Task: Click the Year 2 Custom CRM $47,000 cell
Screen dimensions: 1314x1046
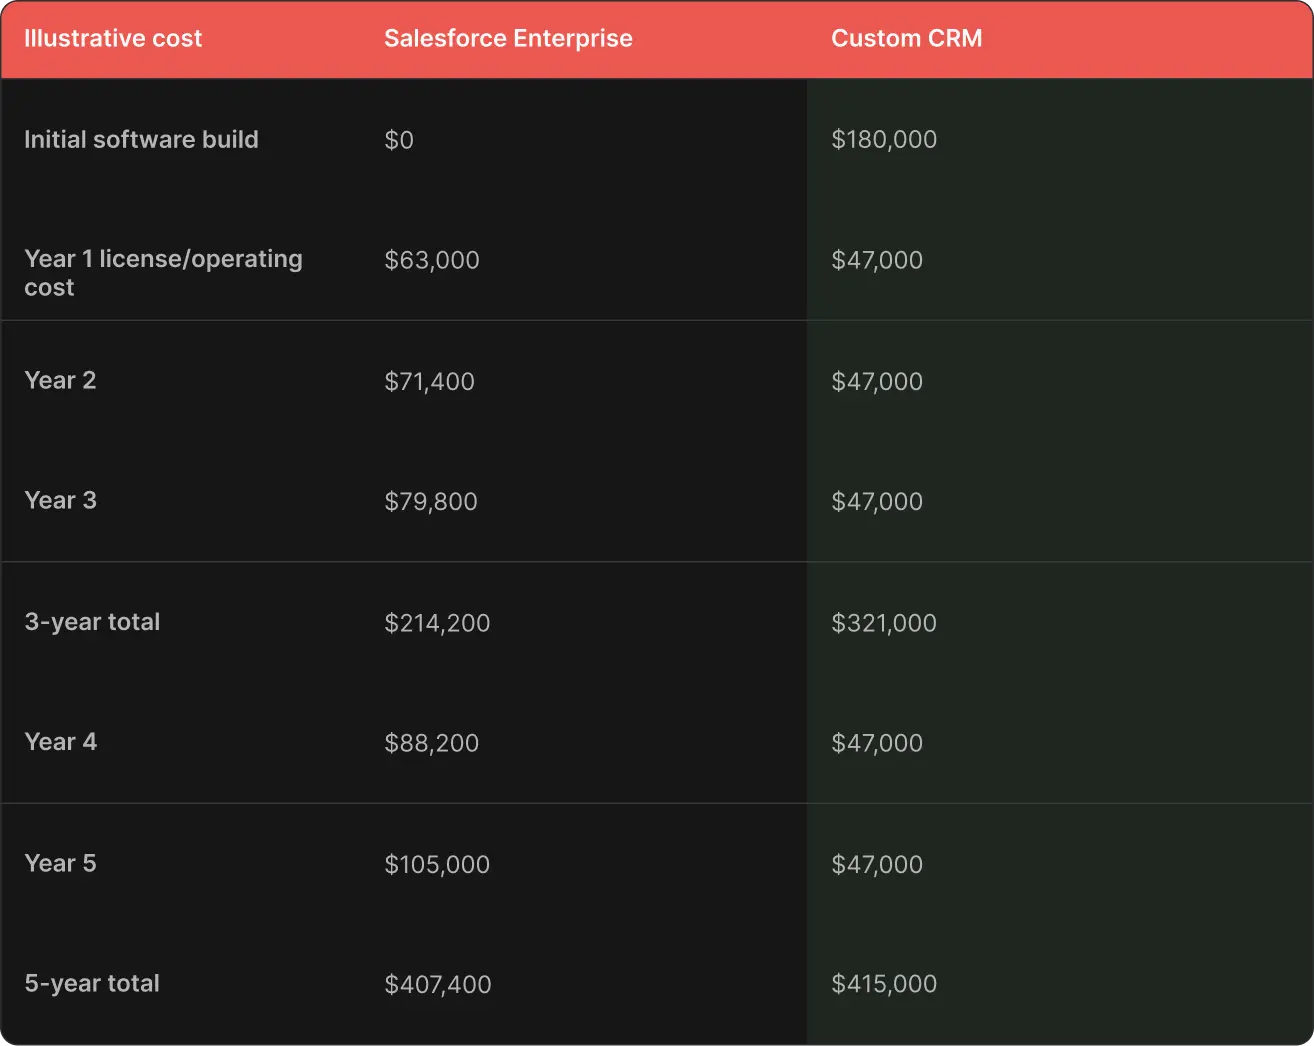Action: (x=877, y=381)
